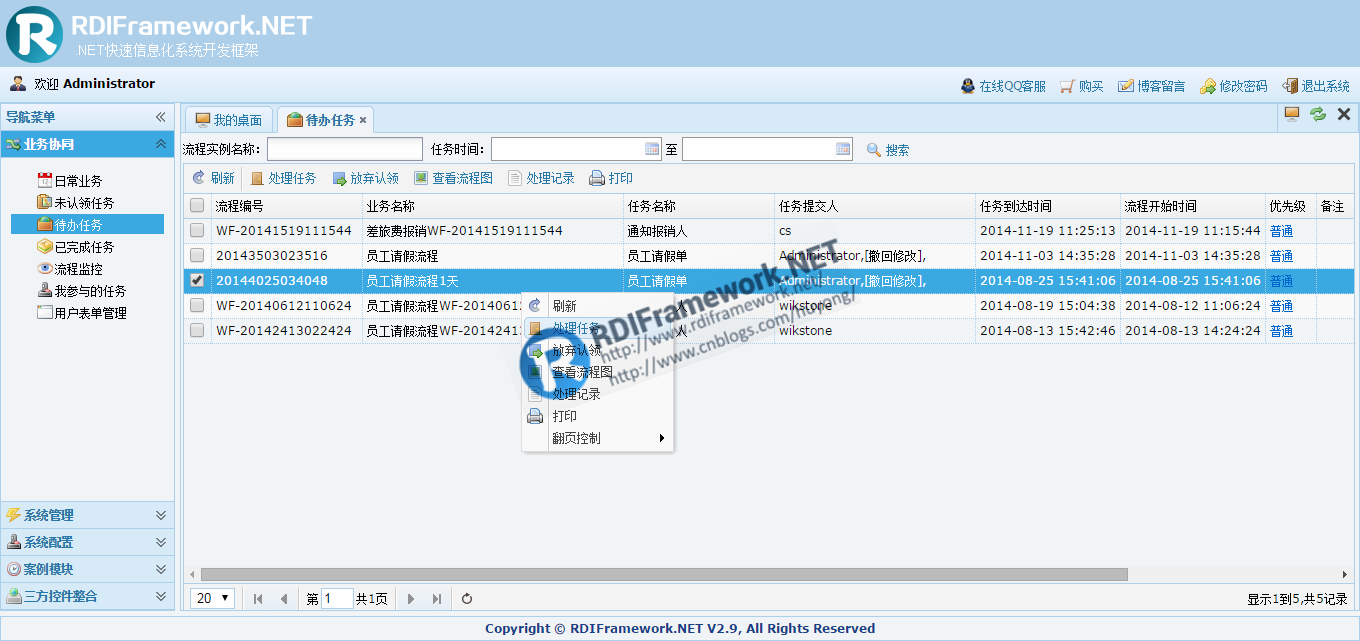Choose 处理任务 in the context menu

(598, 328)
